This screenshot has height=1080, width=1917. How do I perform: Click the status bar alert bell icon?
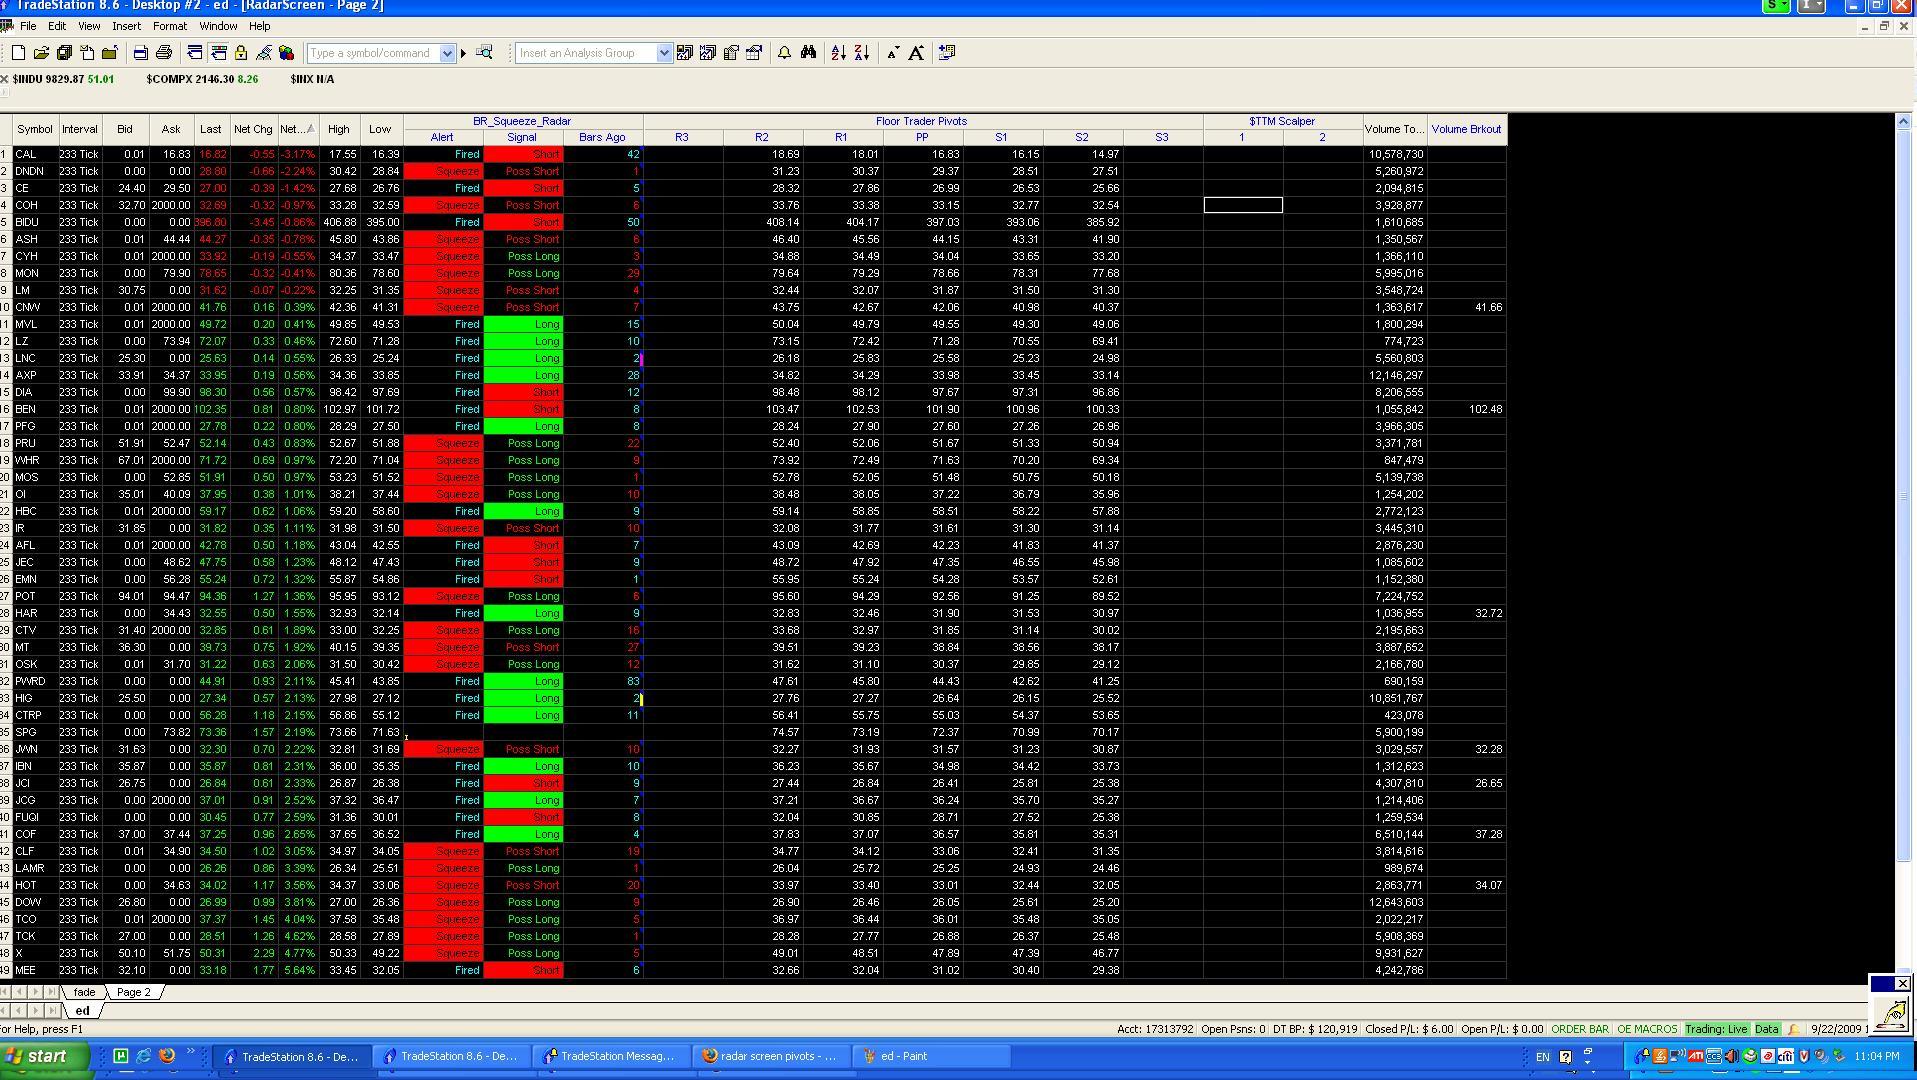click(1794, 1029)
